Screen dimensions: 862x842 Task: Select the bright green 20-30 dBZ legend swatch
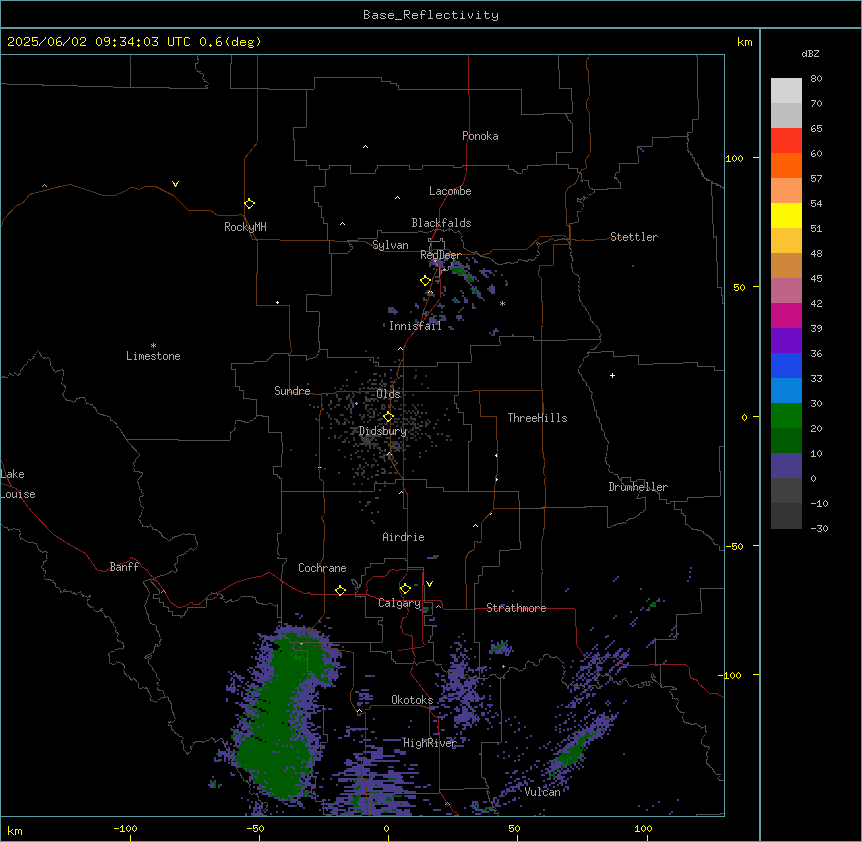tap(786, 416)
